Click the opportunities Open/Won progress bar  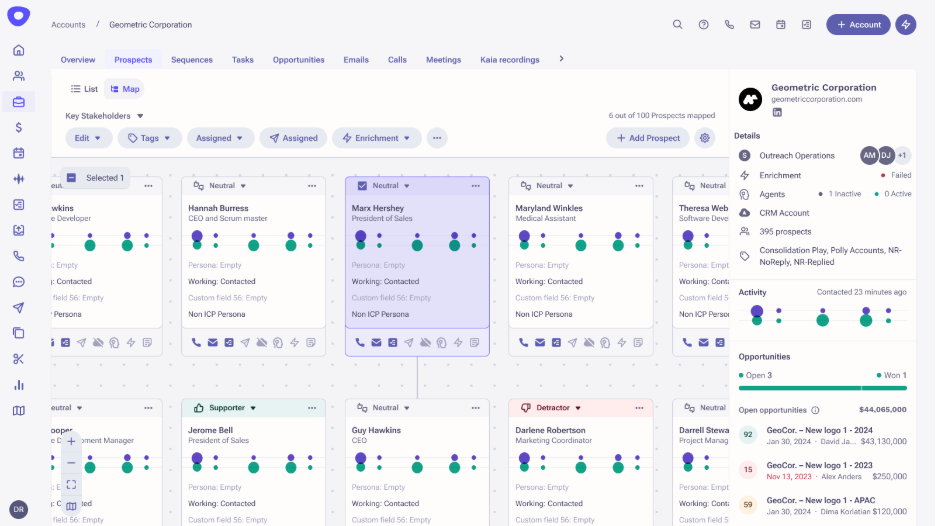pyautogui.click(x=823, y=388)
